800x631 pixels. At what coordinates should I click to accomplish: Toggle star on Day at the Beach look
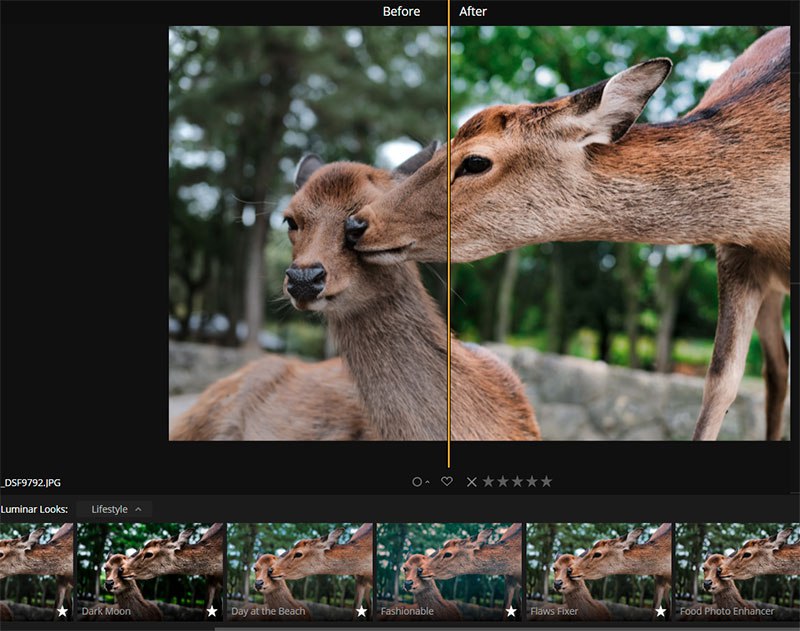tap(361, 611)
